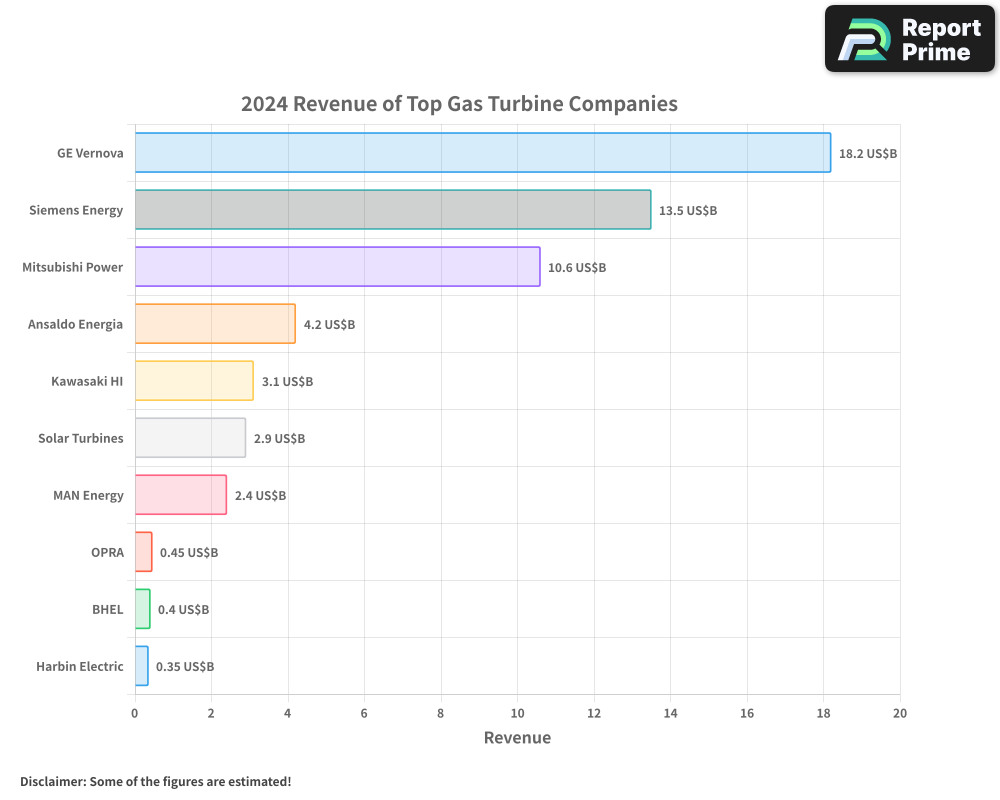Click the Revenue axis label
1000x800 pixels.
tap(517, 737)
